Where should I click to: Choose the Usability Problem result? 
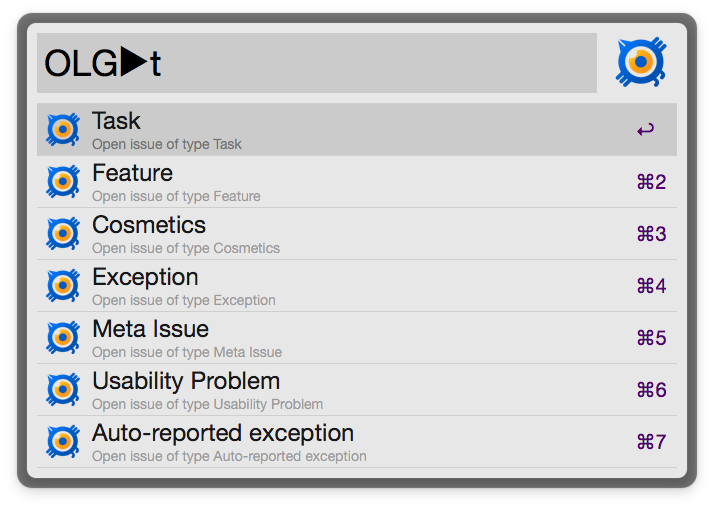[300, 390]
